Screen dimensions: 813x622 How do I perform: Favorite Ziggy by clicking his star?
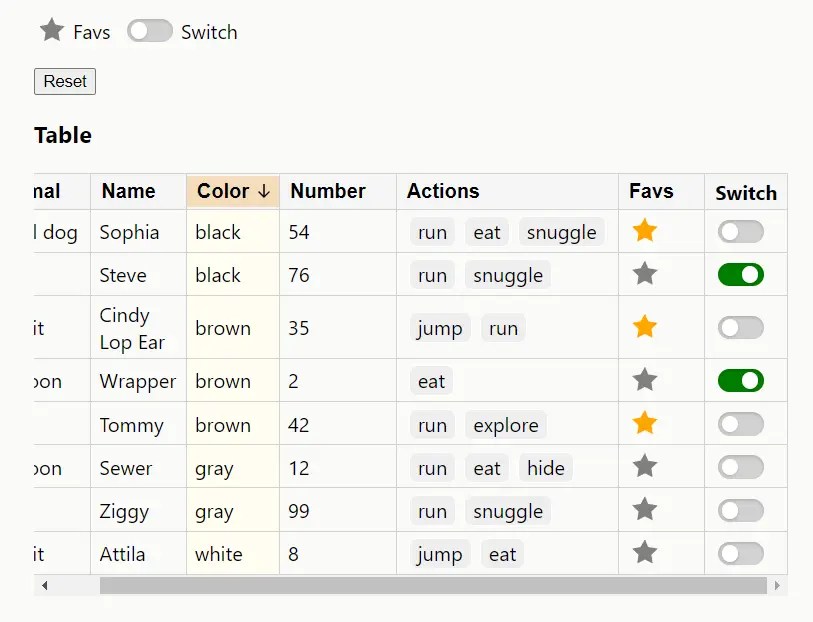645,510
